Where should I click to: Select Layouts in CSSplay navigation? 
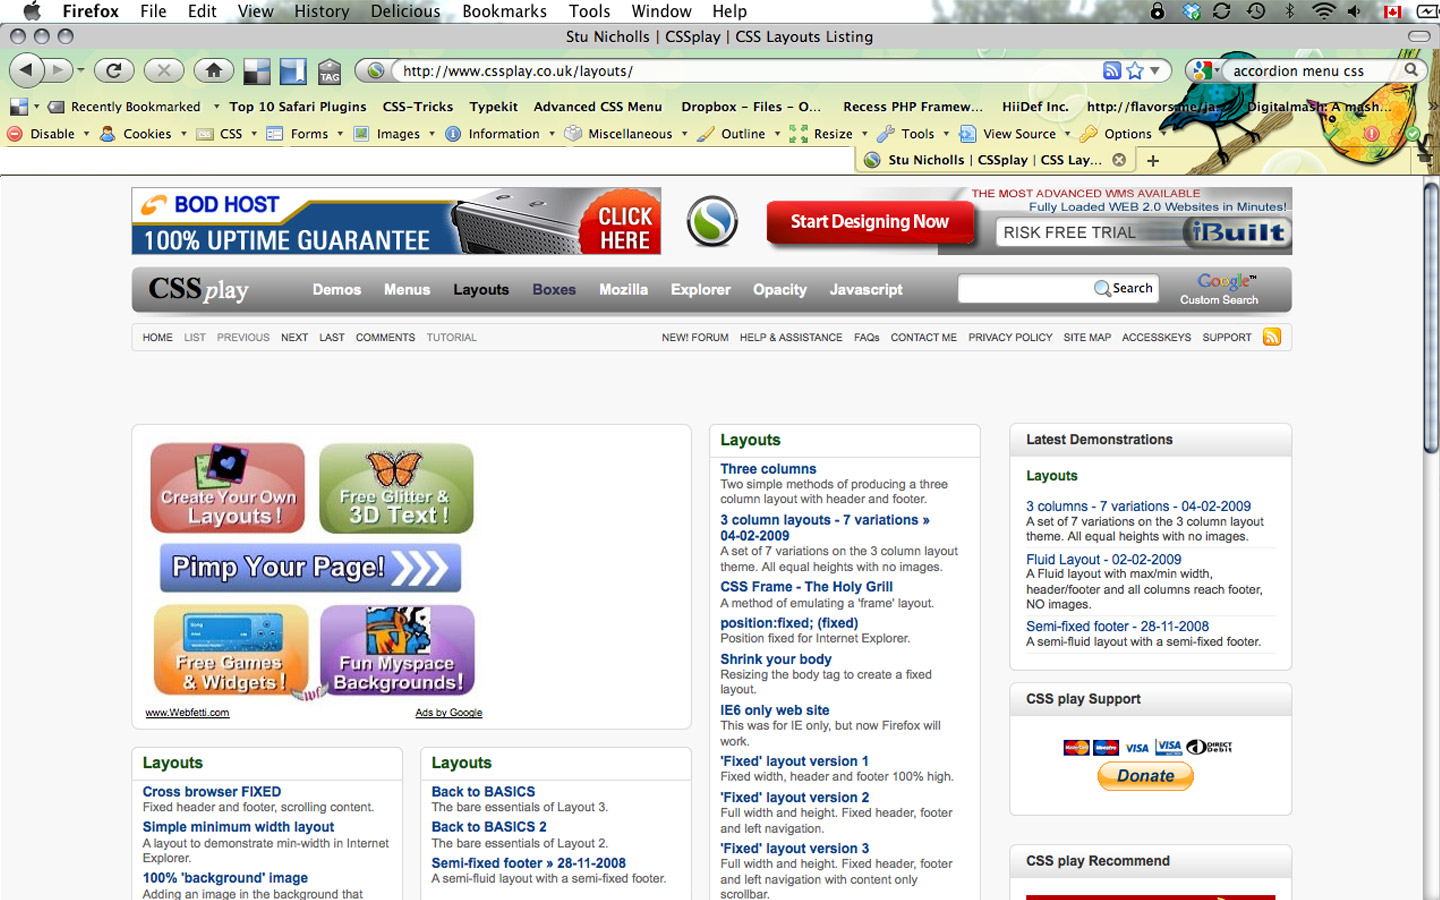tap(481, 290)
